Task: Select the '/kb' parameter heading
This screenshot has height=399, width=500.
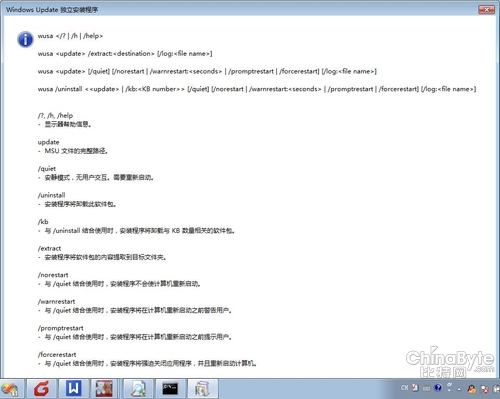Action: tap(43, 222)
